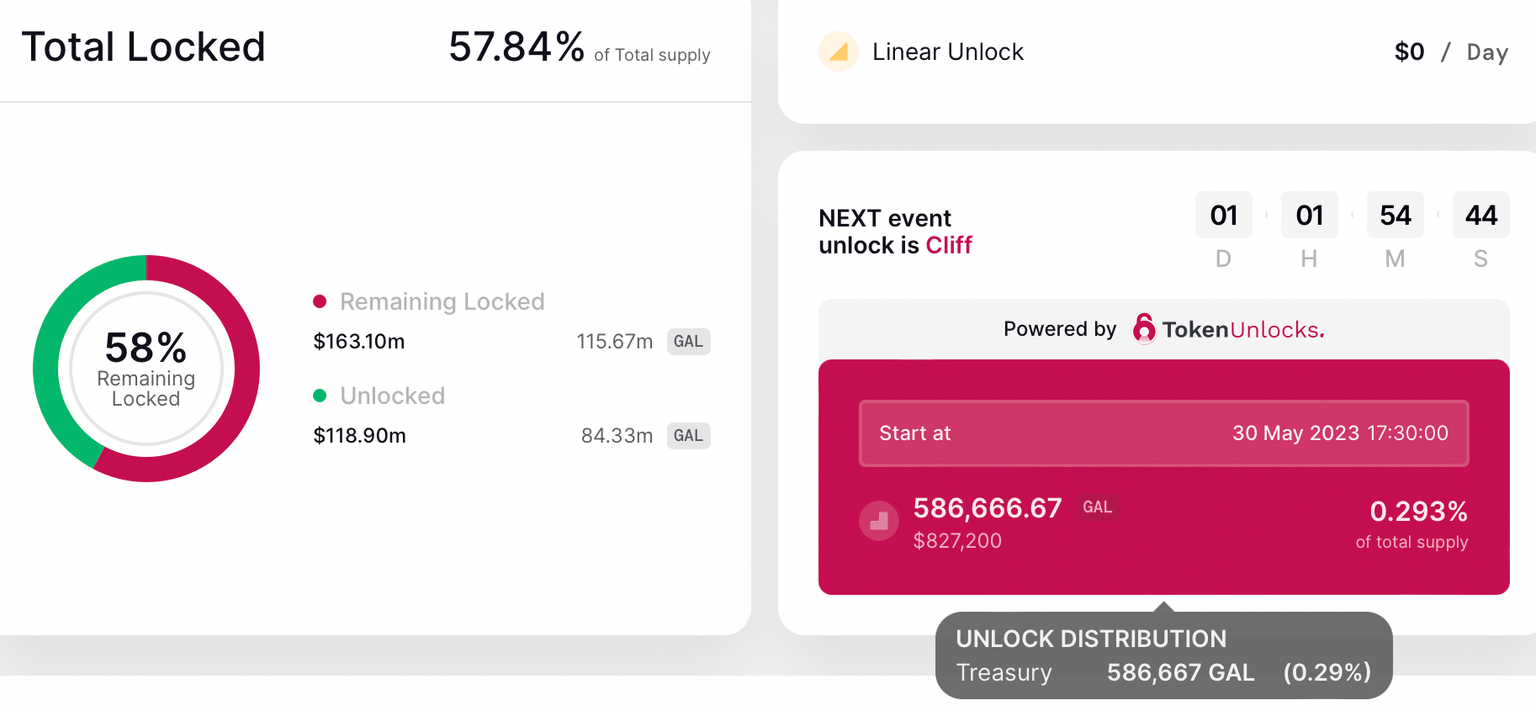1536x712 pixels.
Task: Select the GAL badge next to 84.33m
Action: (688, 435)
